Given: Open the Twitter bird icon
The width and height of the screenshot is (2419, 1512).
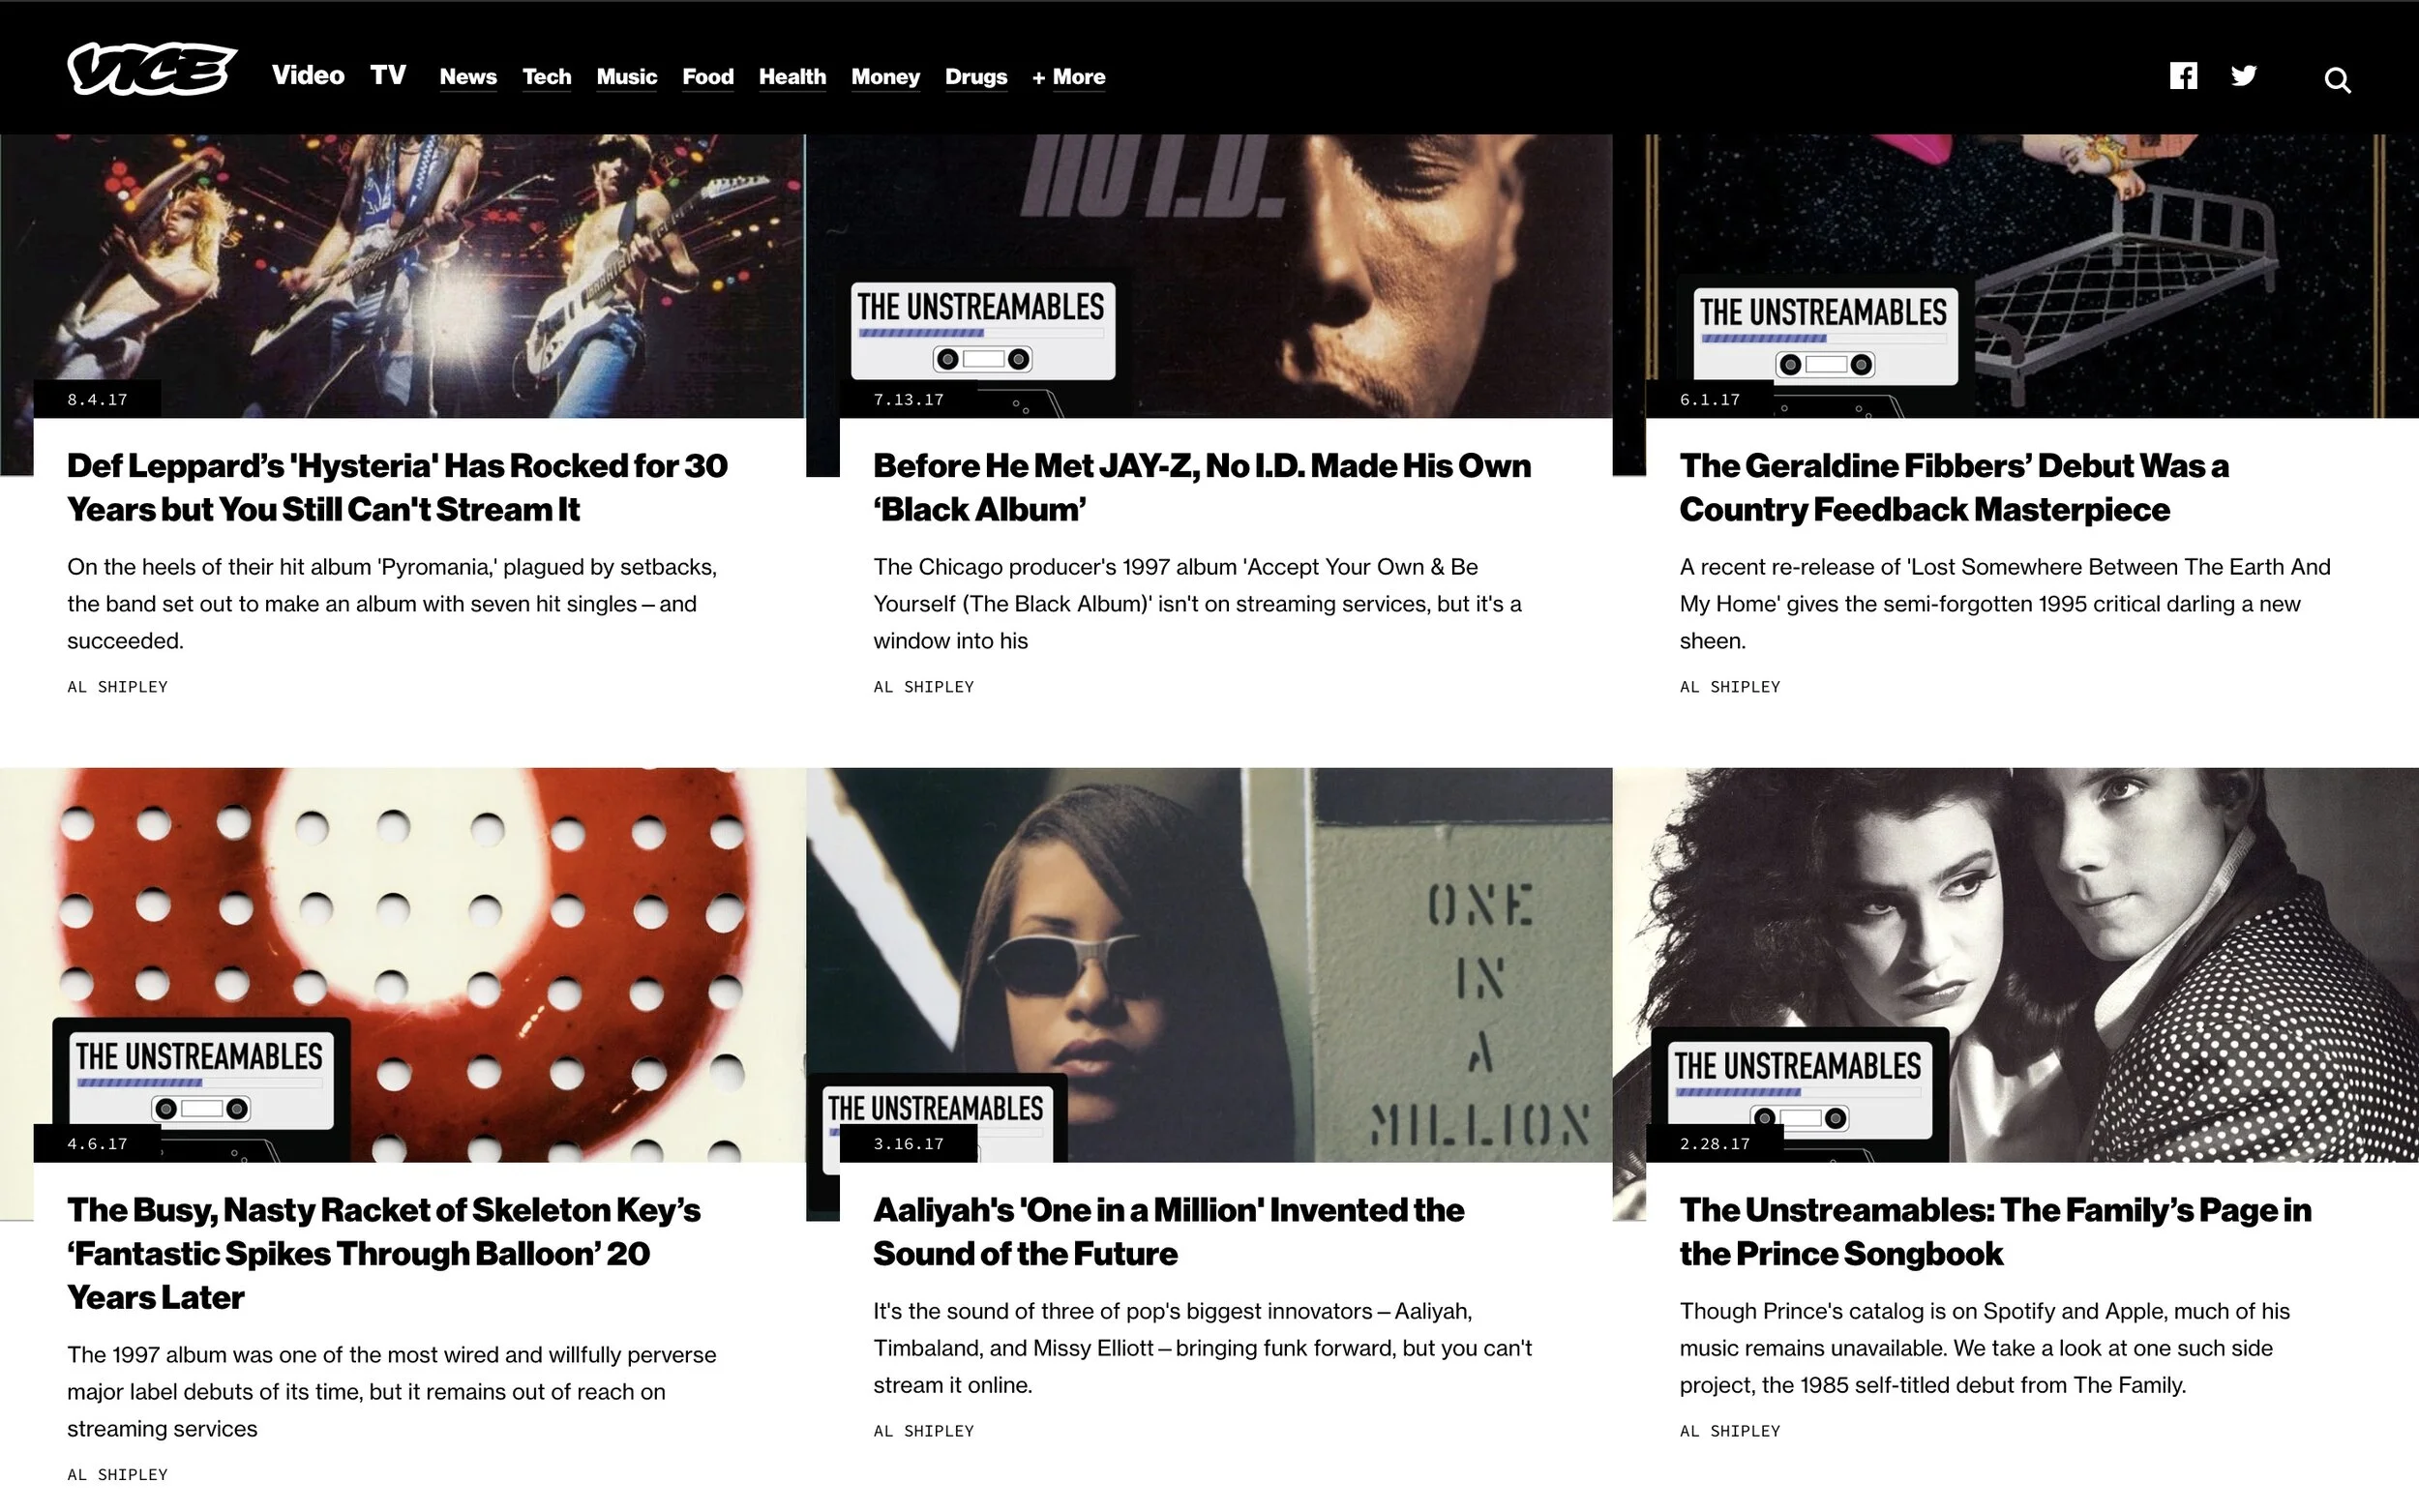Looking at the screenshot, I should (x=2243, y=76).
